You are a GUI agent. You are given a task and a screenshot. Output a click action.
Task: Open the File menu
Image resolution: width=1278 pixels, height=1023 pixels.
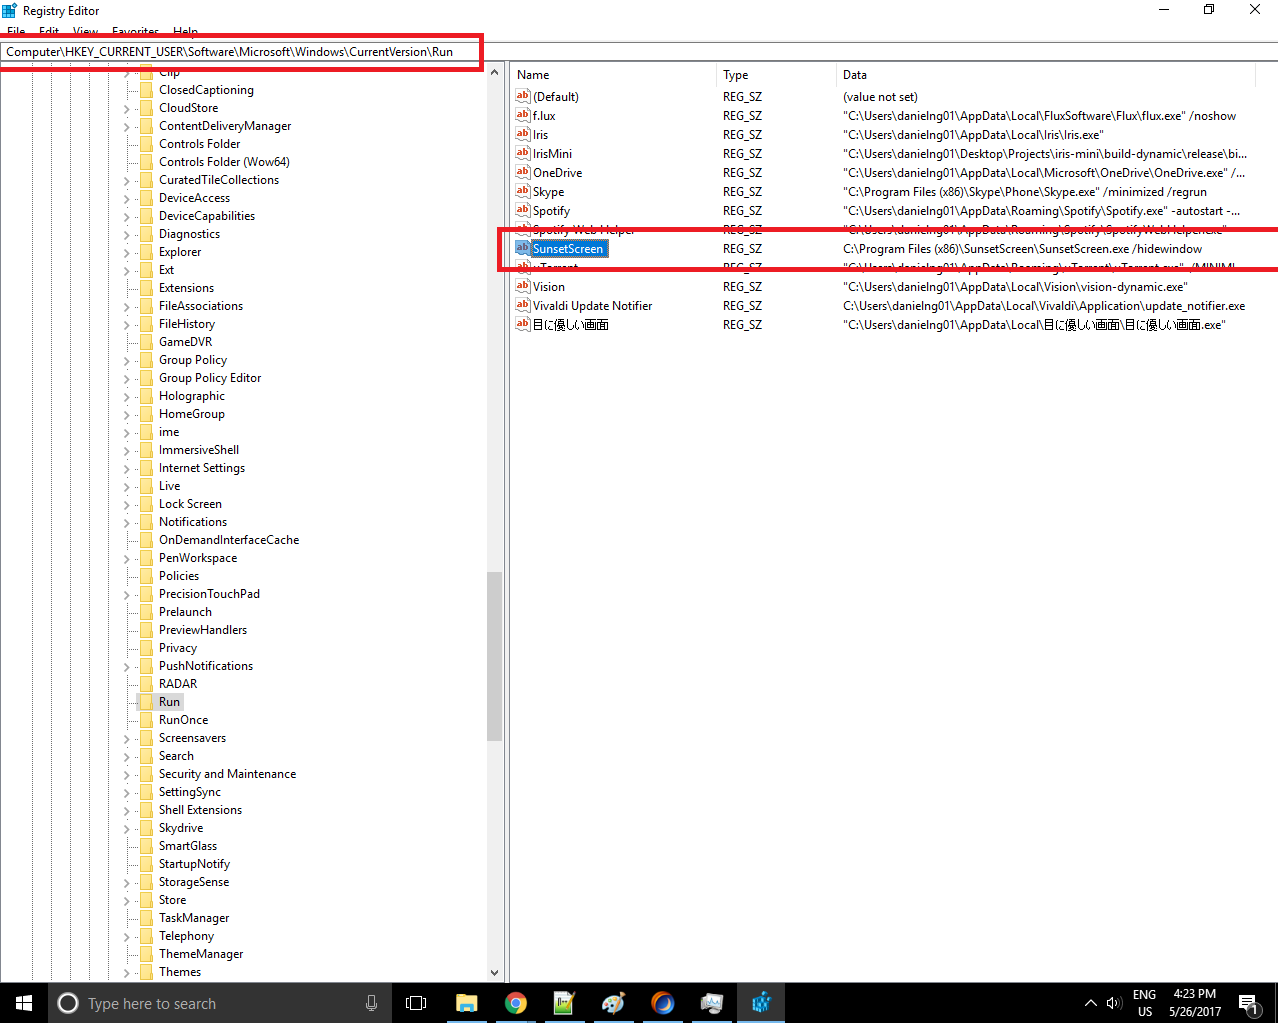pos(16,32)
